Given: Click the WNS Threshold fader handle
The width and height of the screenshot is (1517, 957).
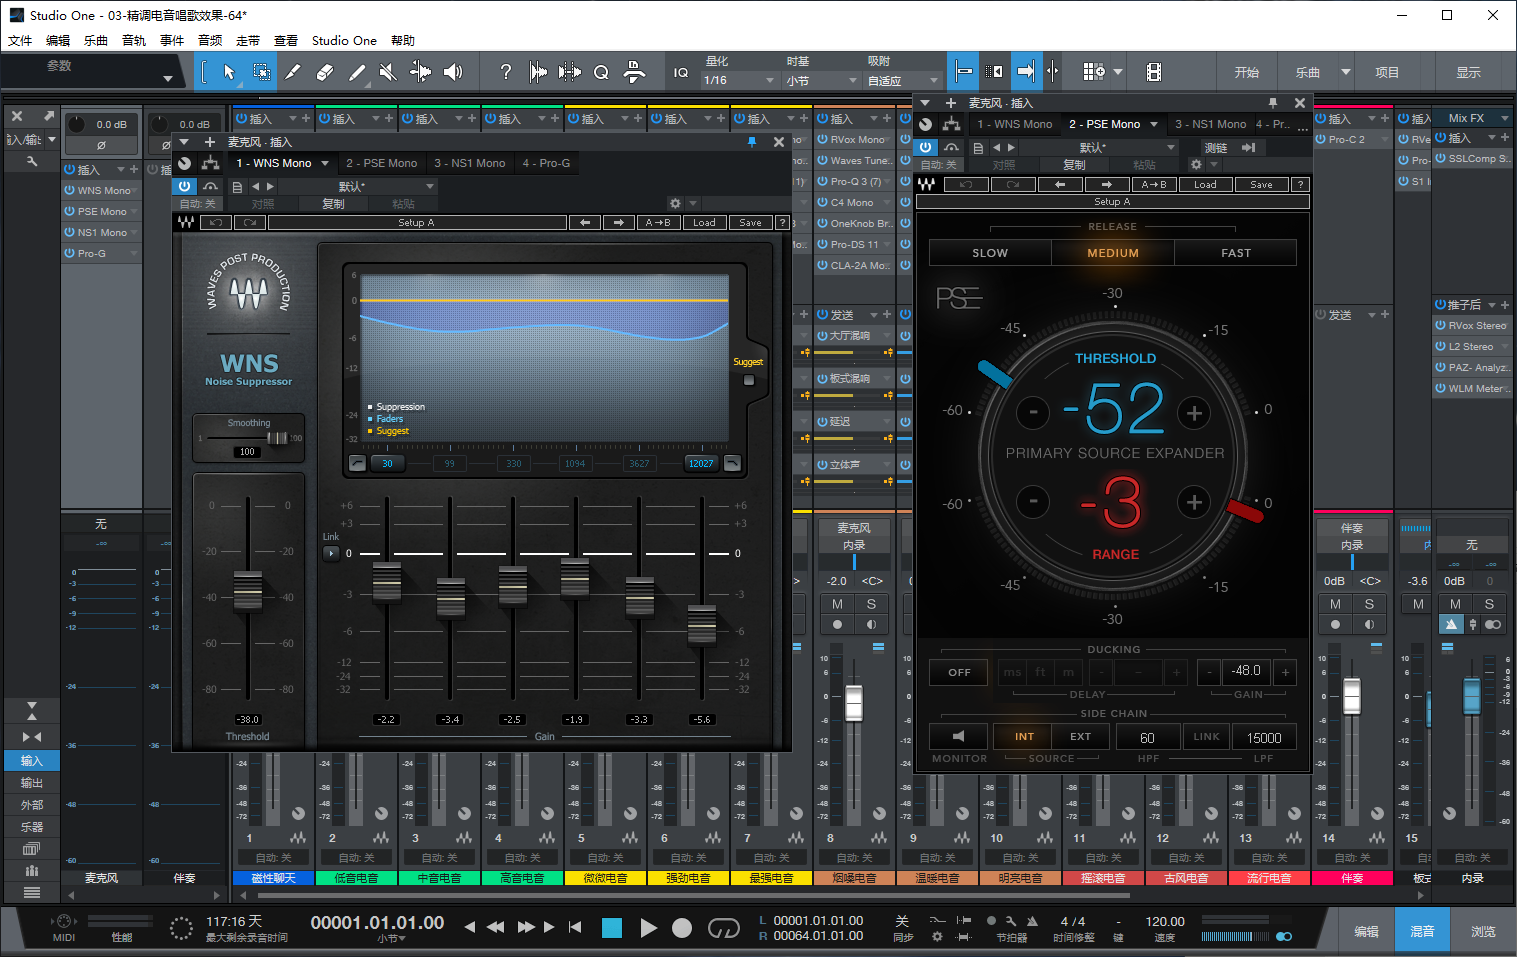Looking at the screenshot, I should [247, 589].
